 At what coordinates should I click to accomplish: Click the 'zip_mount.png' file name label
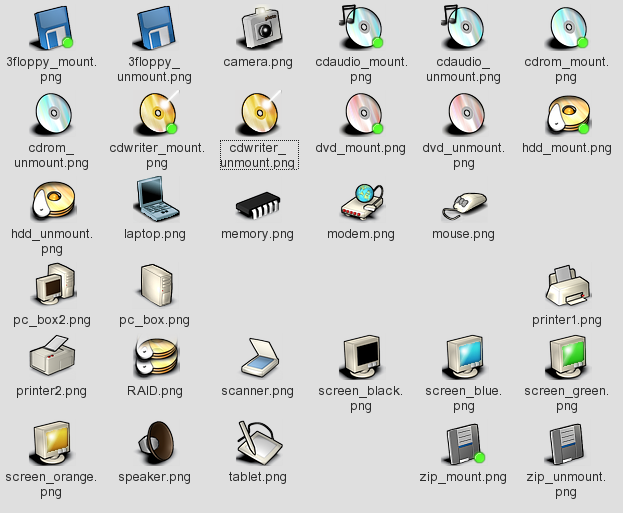tap(463, 477)
